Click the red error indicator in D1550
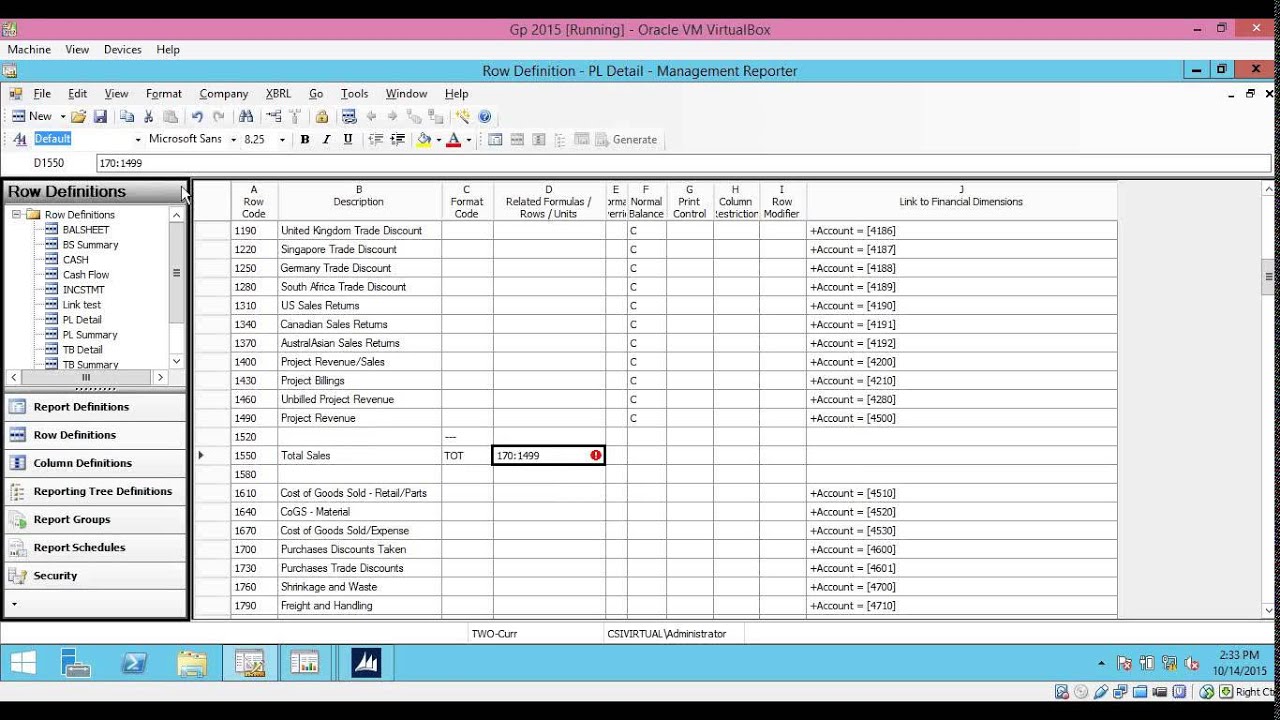Viewport: 1280px width, 720px height. 596,455
